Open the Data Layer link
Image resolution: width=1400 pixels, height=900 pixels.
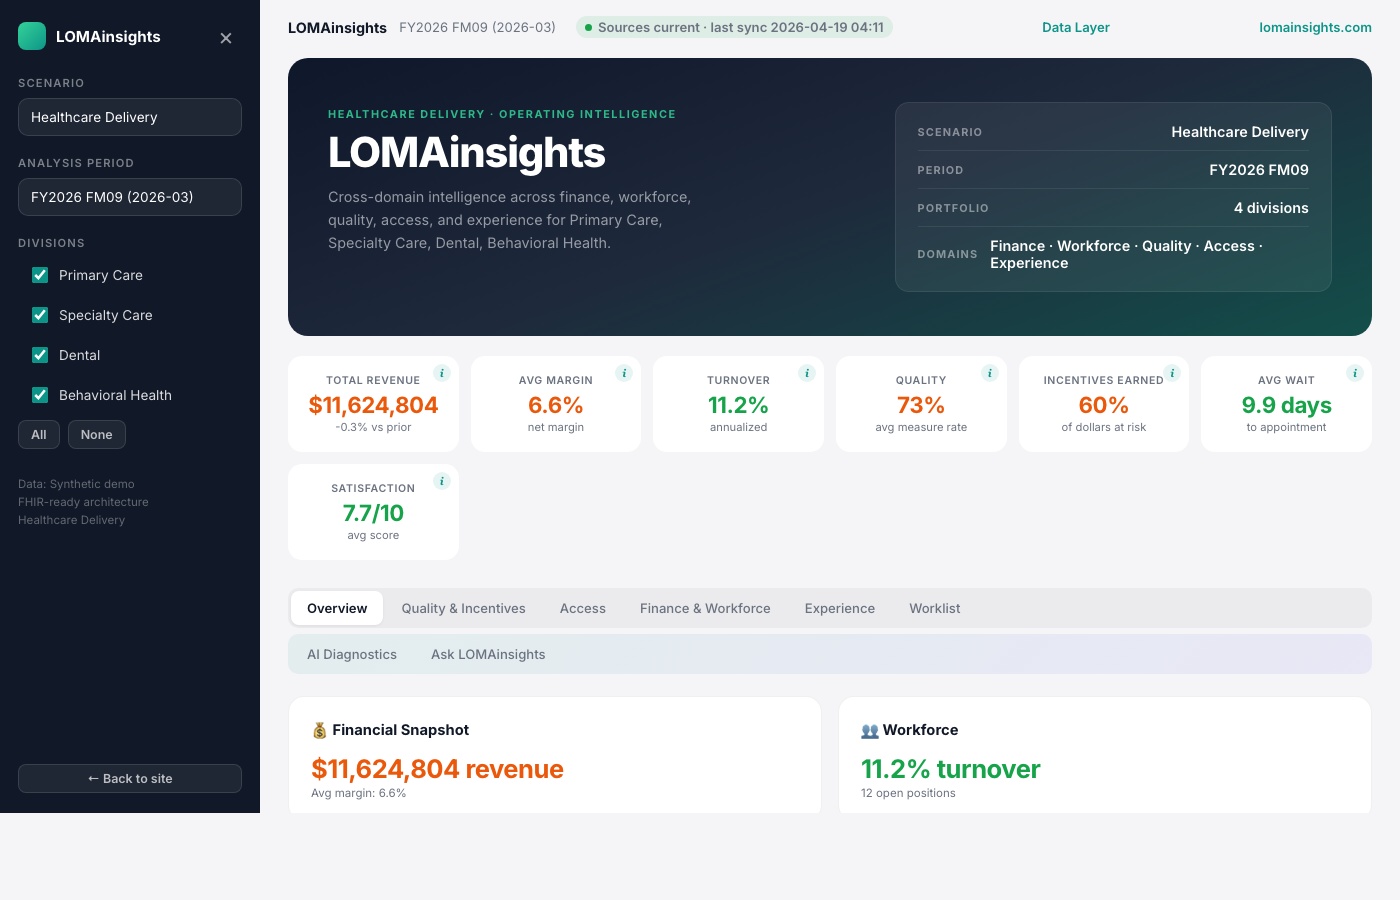point(1076,28)
